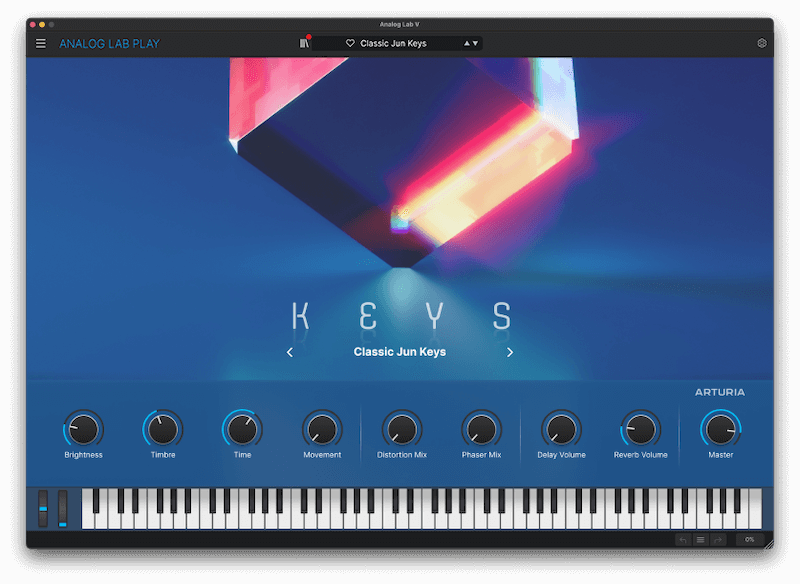Open the MIDI list icon between undo and redo
This screenshot has height=584, width=800.
(x=700, y=540)
